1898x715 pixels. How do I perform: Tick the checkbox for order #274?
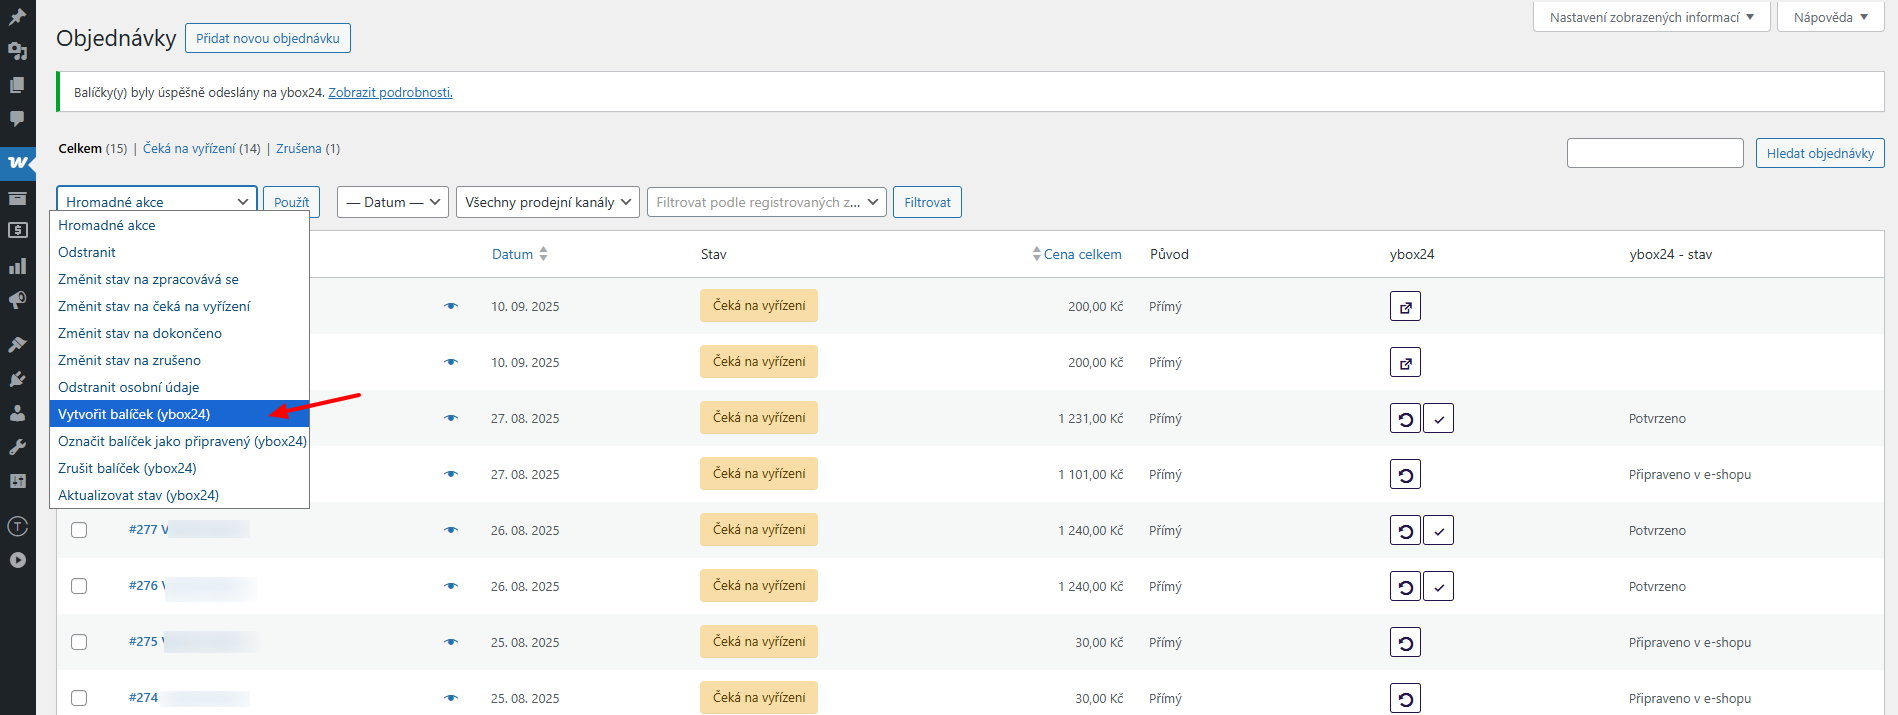coord(79,698)
